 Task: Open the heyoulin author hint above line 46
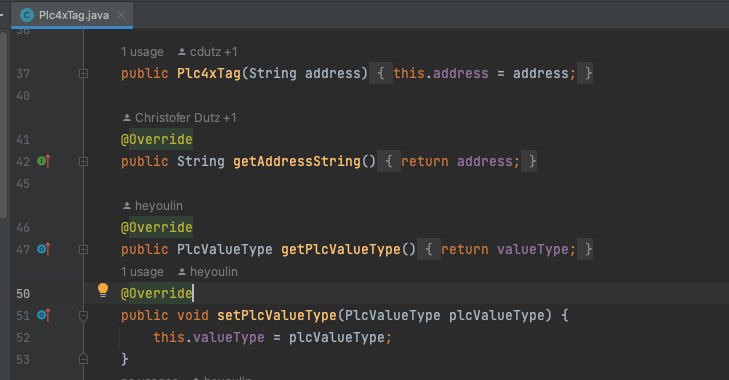(x=152, y=206)
